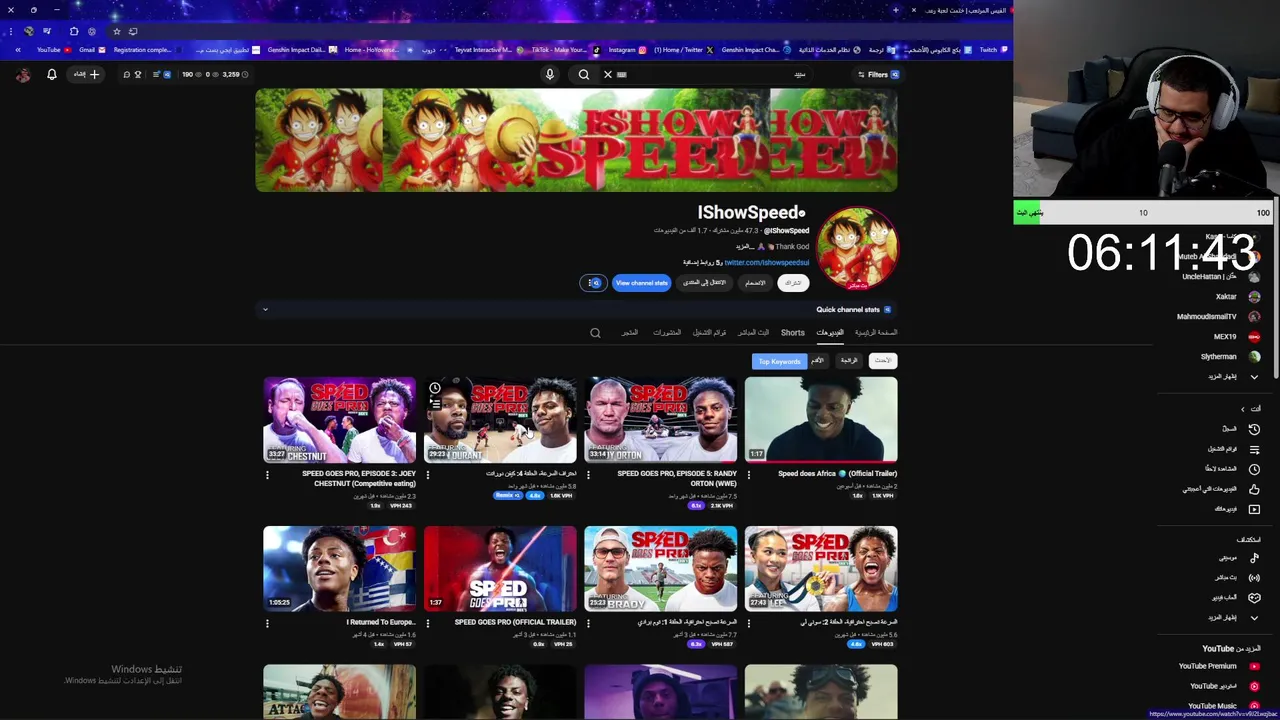Add Kevin Durant video to Watch Later

point(434,388)
